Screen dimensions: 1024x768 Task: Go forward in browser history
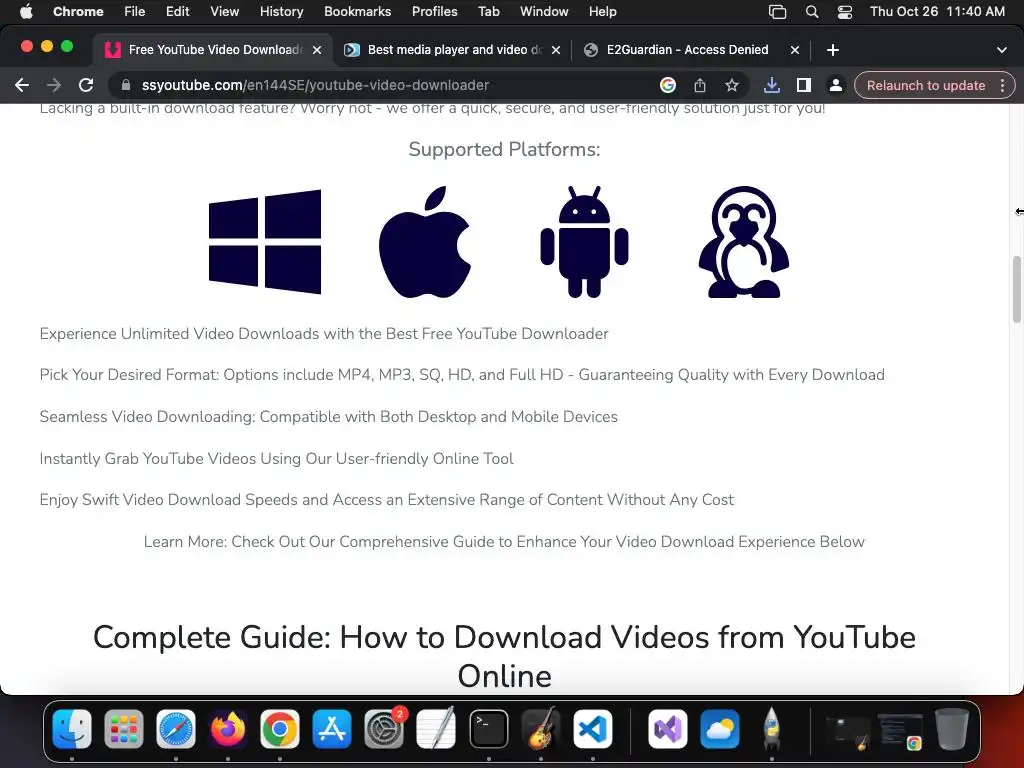point(54,85)
